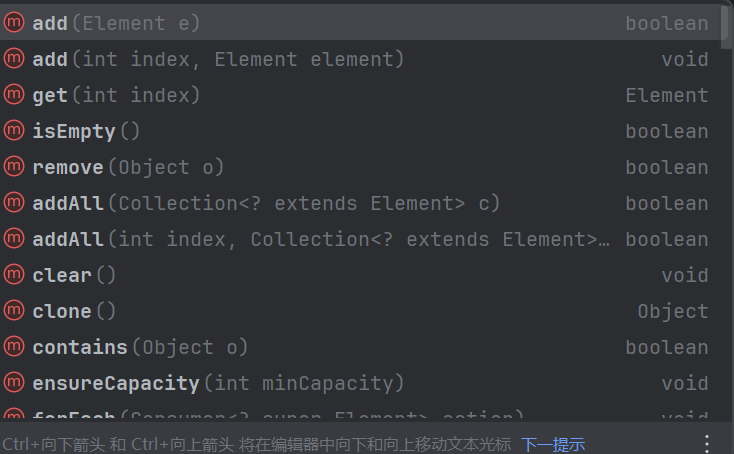Select add(int index, Element element) suggestion
The image size is (734, 454).
(x=218, y=59)
